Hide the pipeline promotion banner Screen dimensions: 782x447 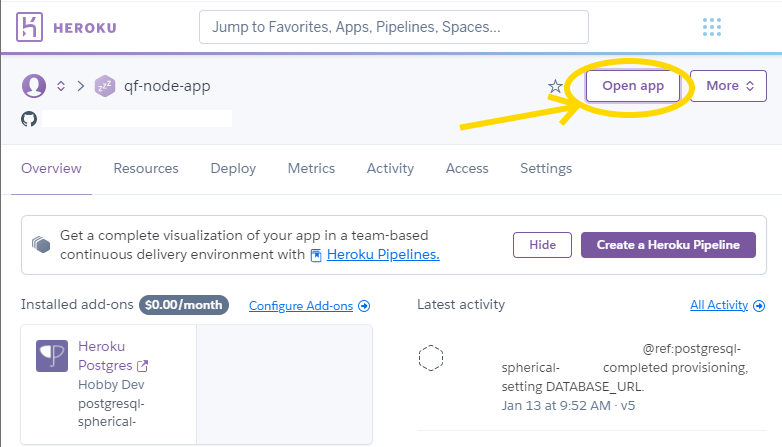(x=542, y=245)
